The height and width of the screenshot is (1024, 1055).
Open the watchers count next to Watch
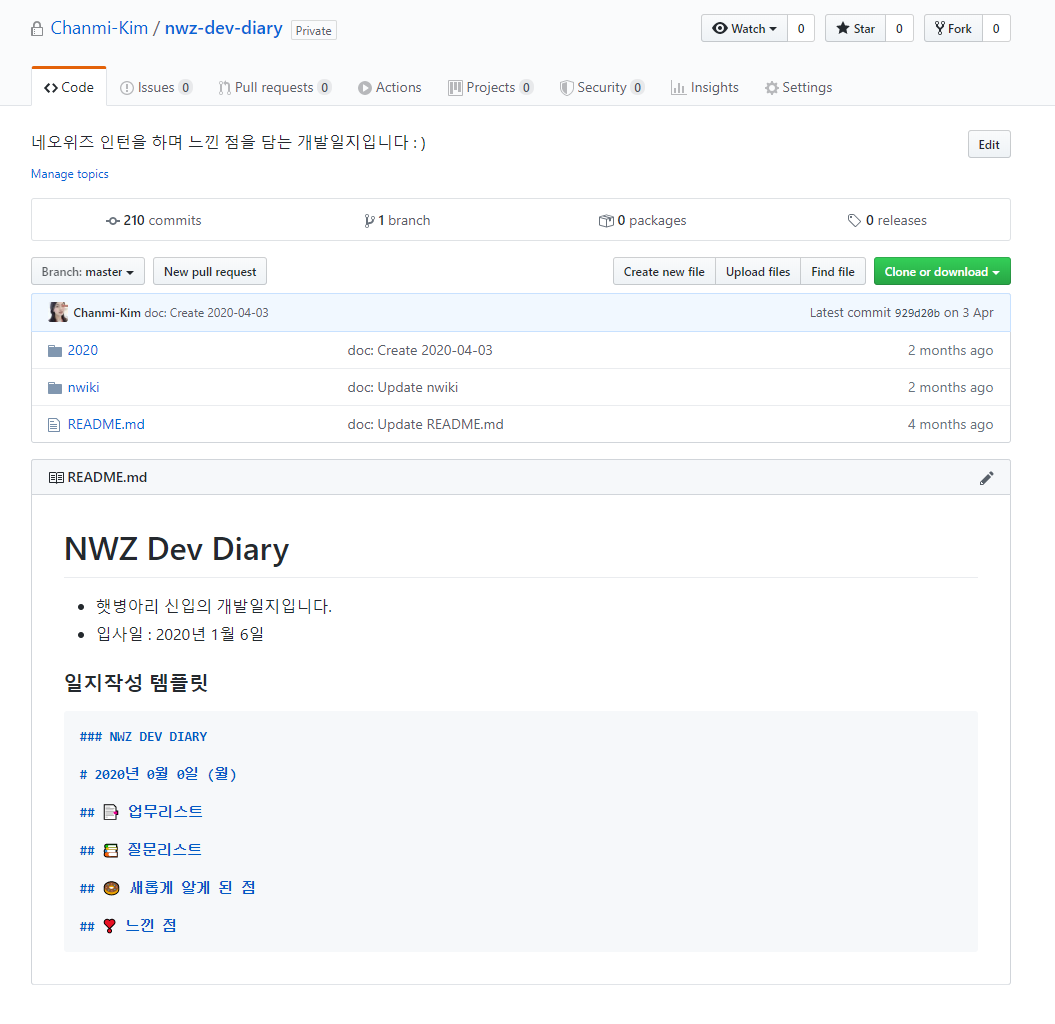pos(801,28)
